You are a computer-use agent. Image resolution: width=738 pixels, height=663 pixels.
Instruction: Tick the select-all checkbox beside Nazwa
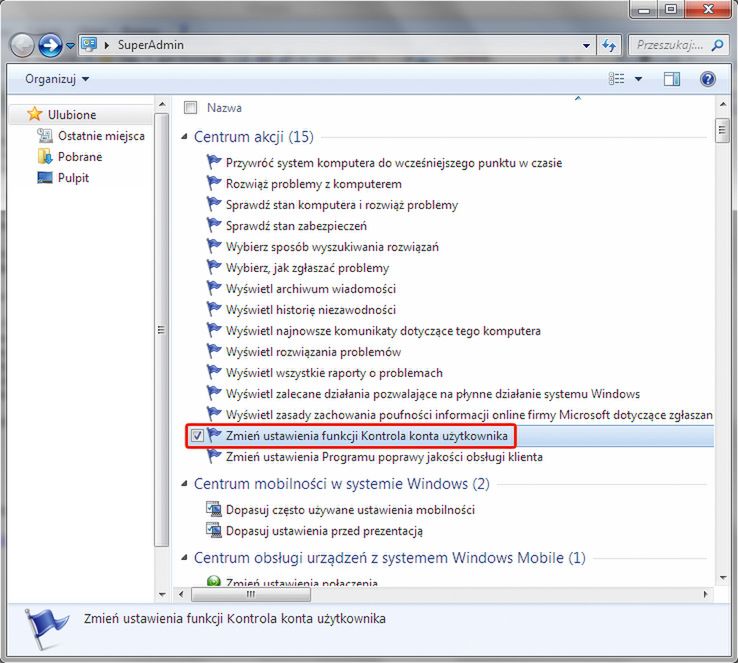191,108
